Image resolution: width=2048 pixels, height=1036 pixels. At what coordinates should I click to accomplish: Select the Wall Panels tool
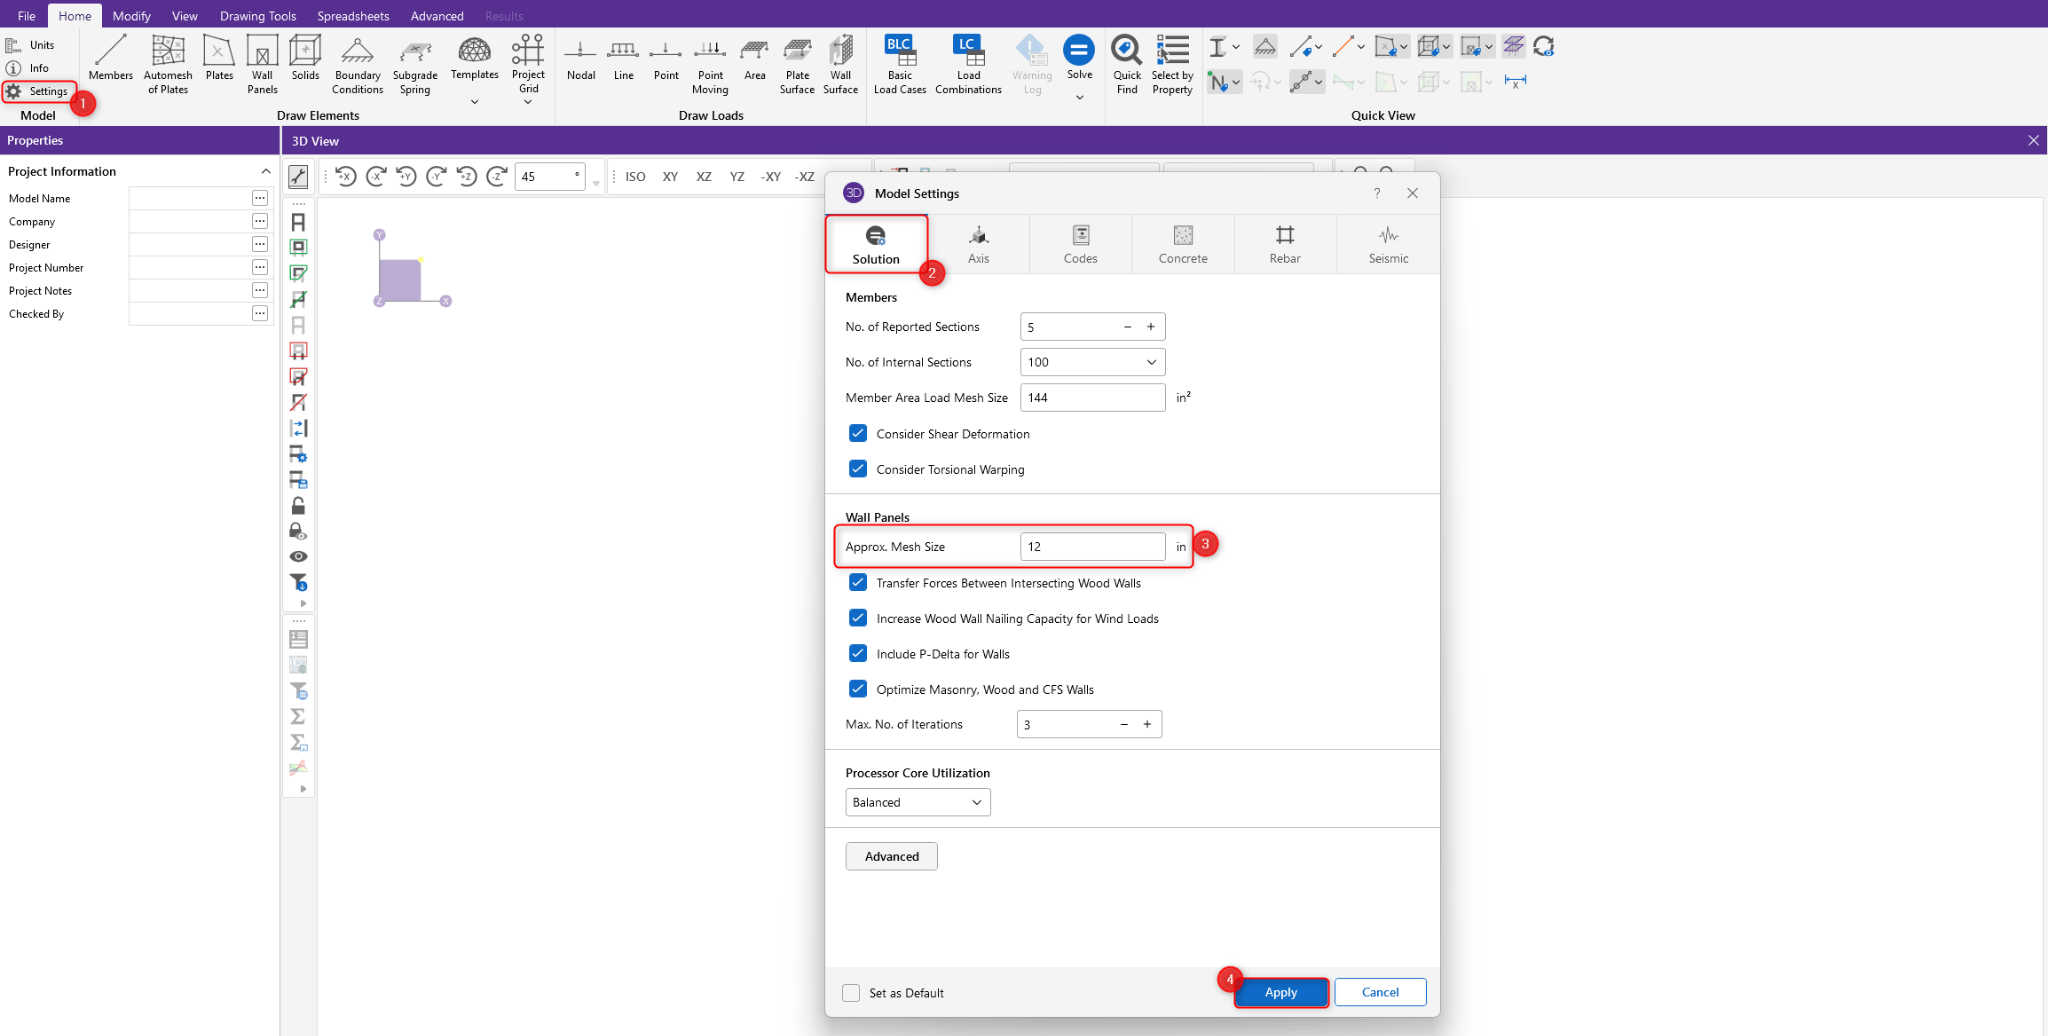262,64
